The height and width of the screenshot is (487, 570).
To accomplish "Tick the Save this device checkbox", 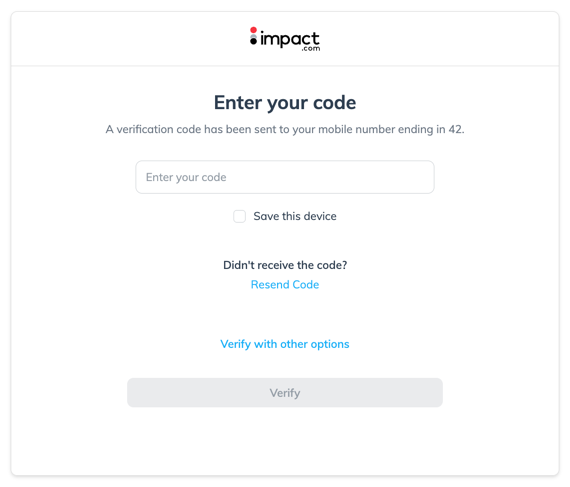I will [240, 216].
